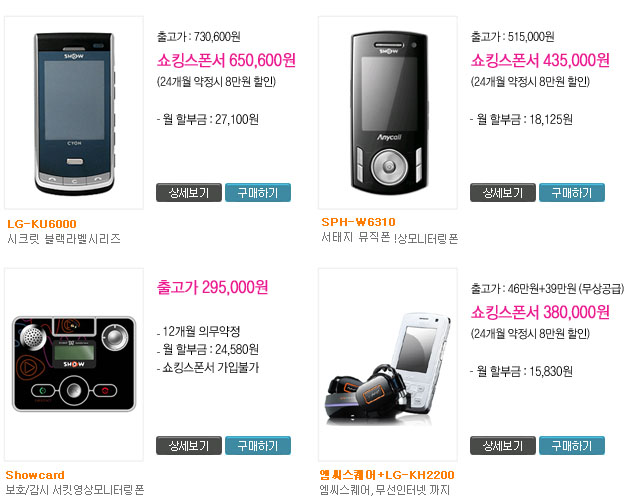Open the LG-KU6000 product title link
This screenshot has width=630, height=497.
(x=42, y=224)
